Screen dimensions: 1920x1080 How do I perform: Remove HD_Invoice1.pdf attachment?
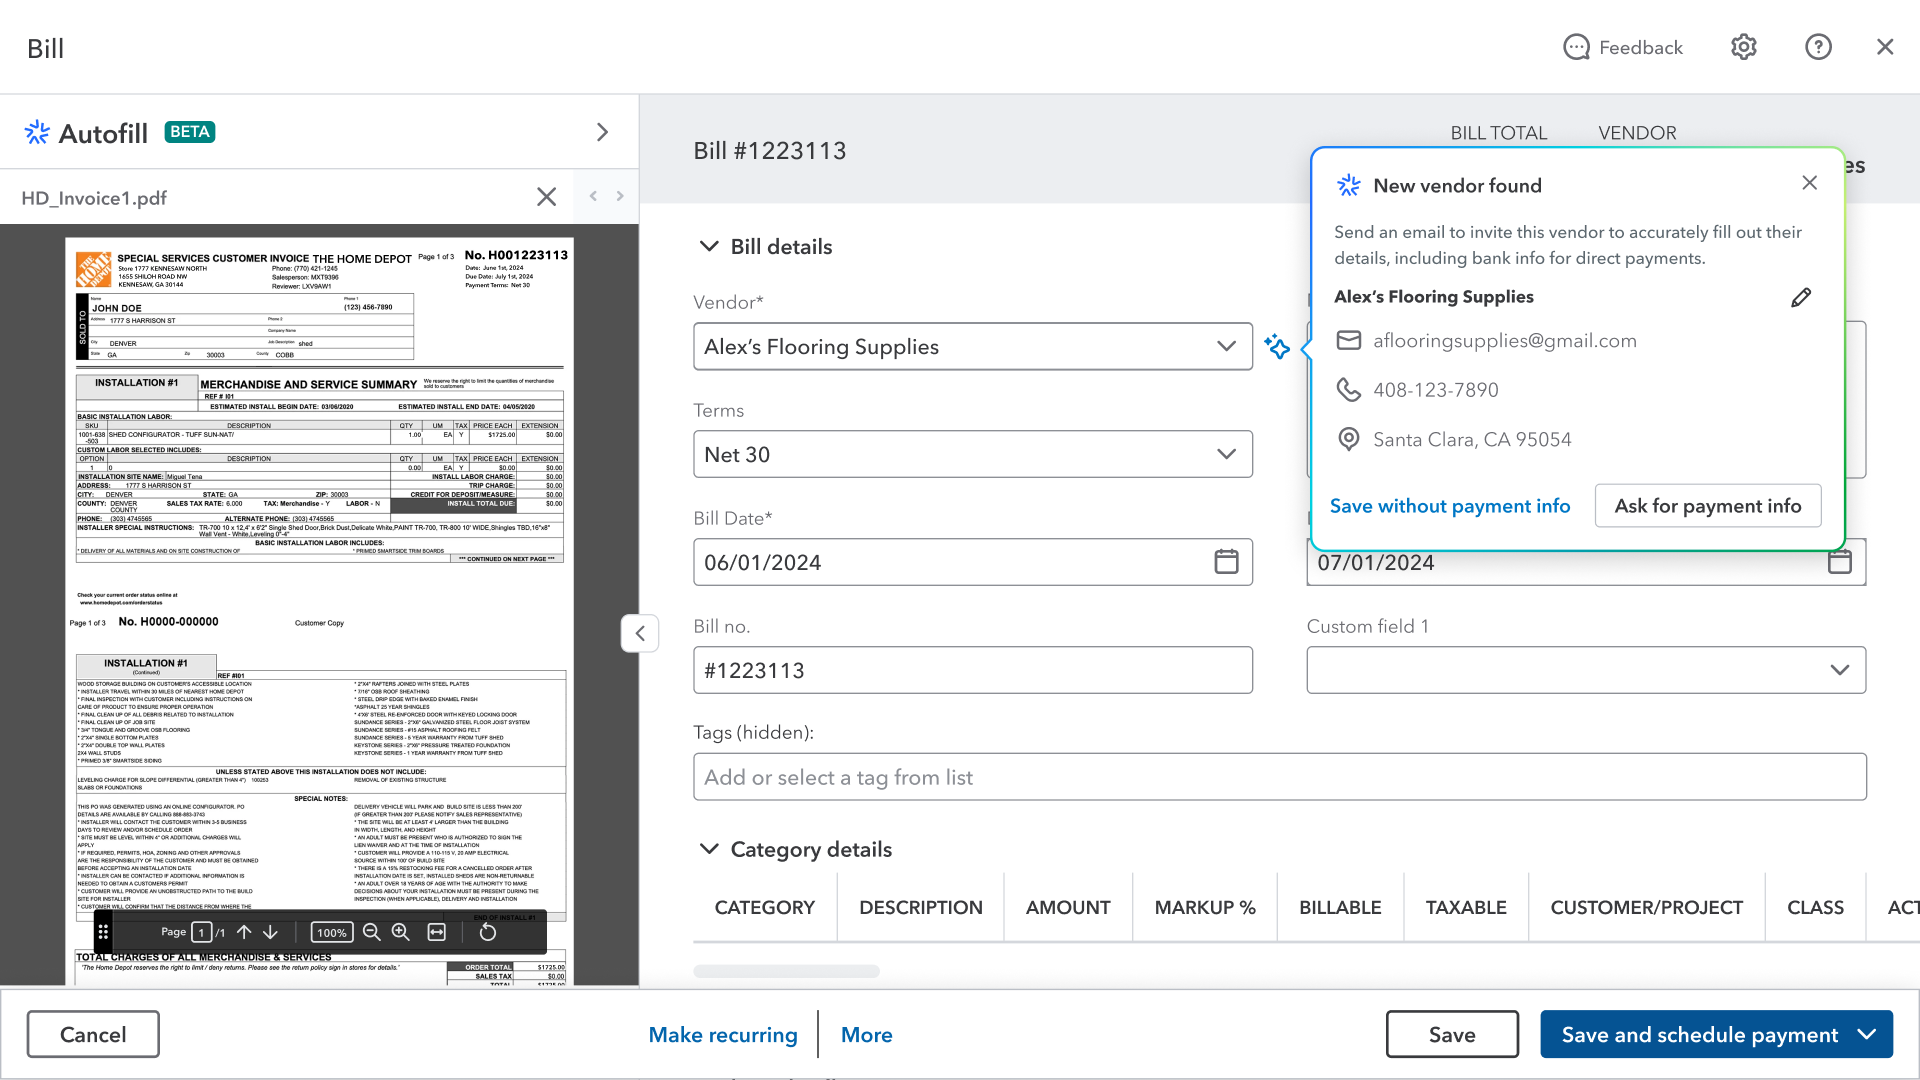546,197
